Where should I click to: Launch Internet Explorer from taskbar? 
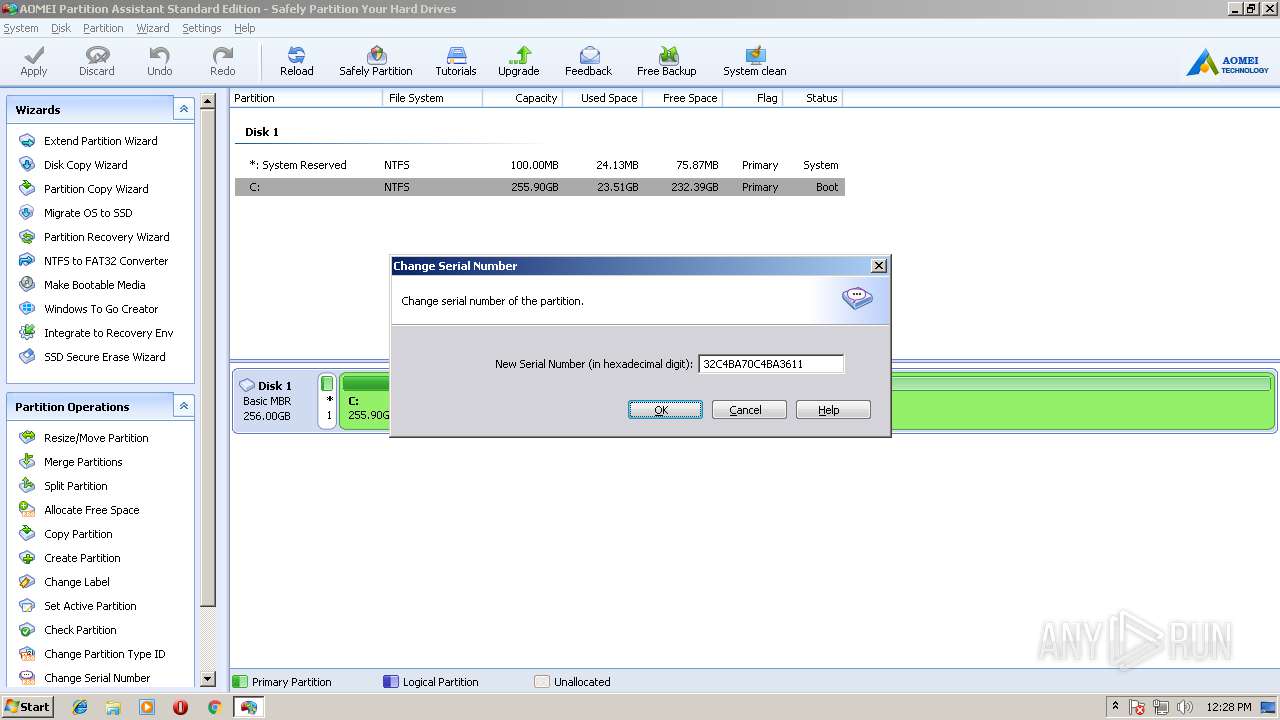point(80,707)
